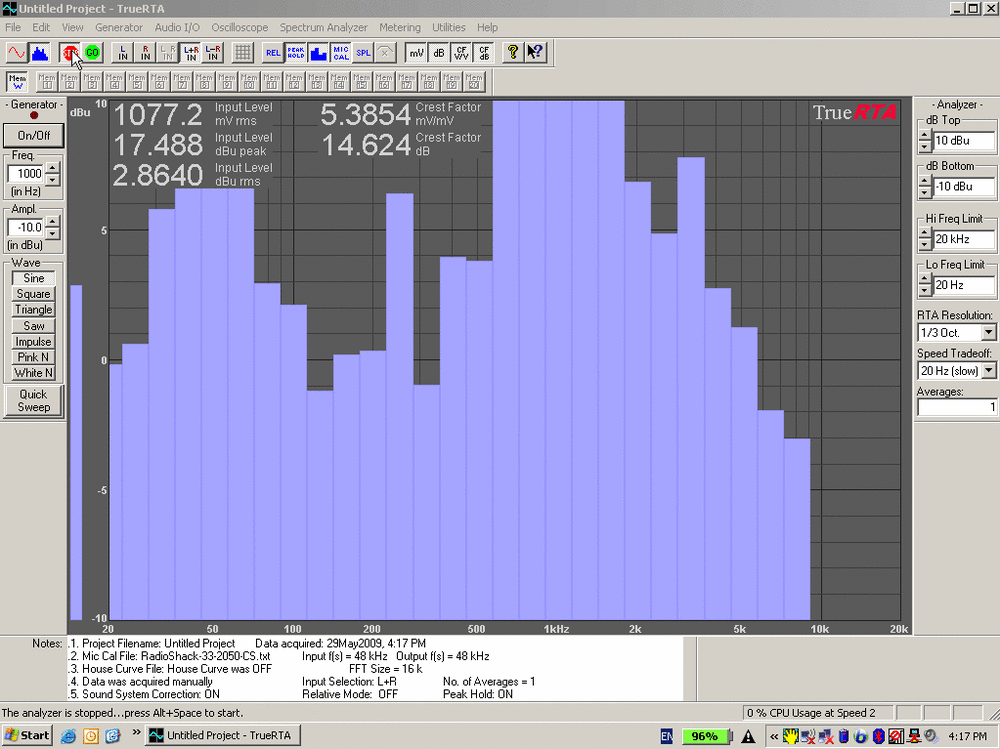Select Pink N waveform

point(33,357)
